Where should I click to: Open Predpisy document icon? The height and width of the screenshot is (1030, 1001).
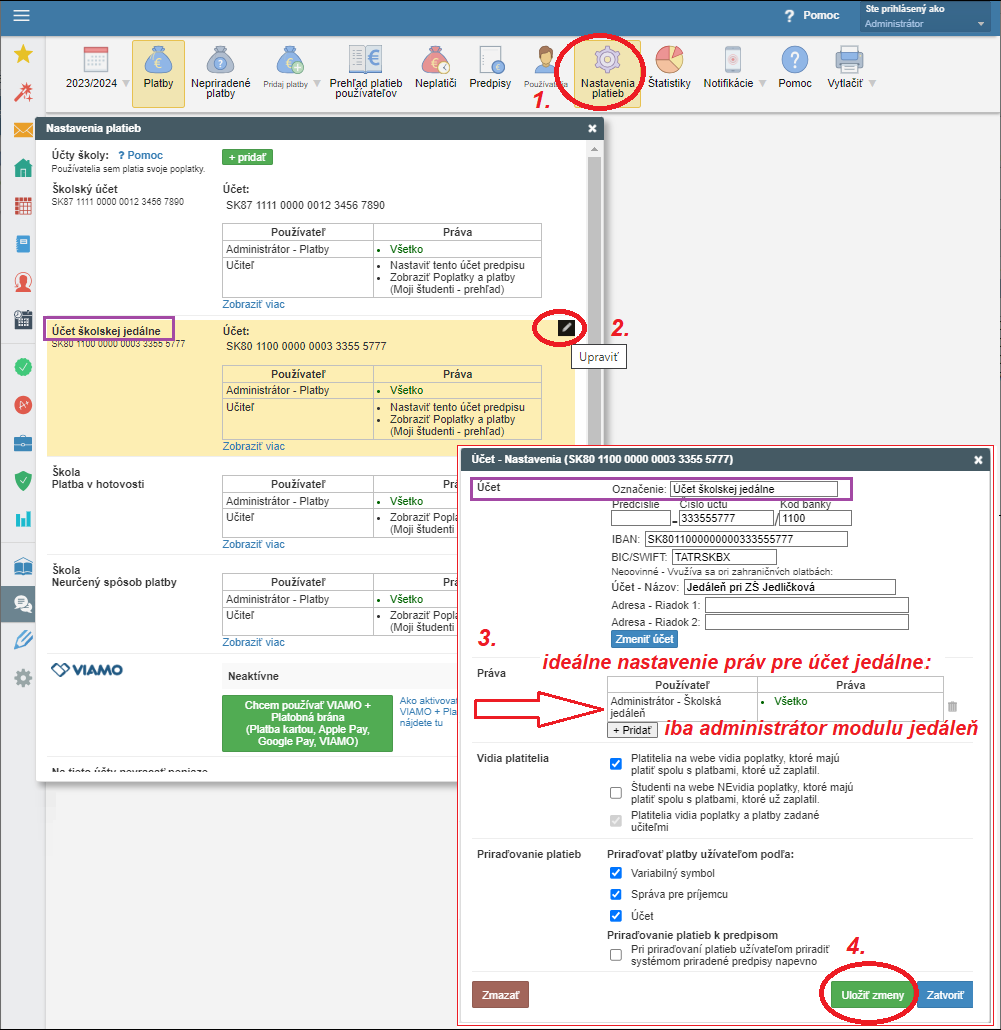490,62
